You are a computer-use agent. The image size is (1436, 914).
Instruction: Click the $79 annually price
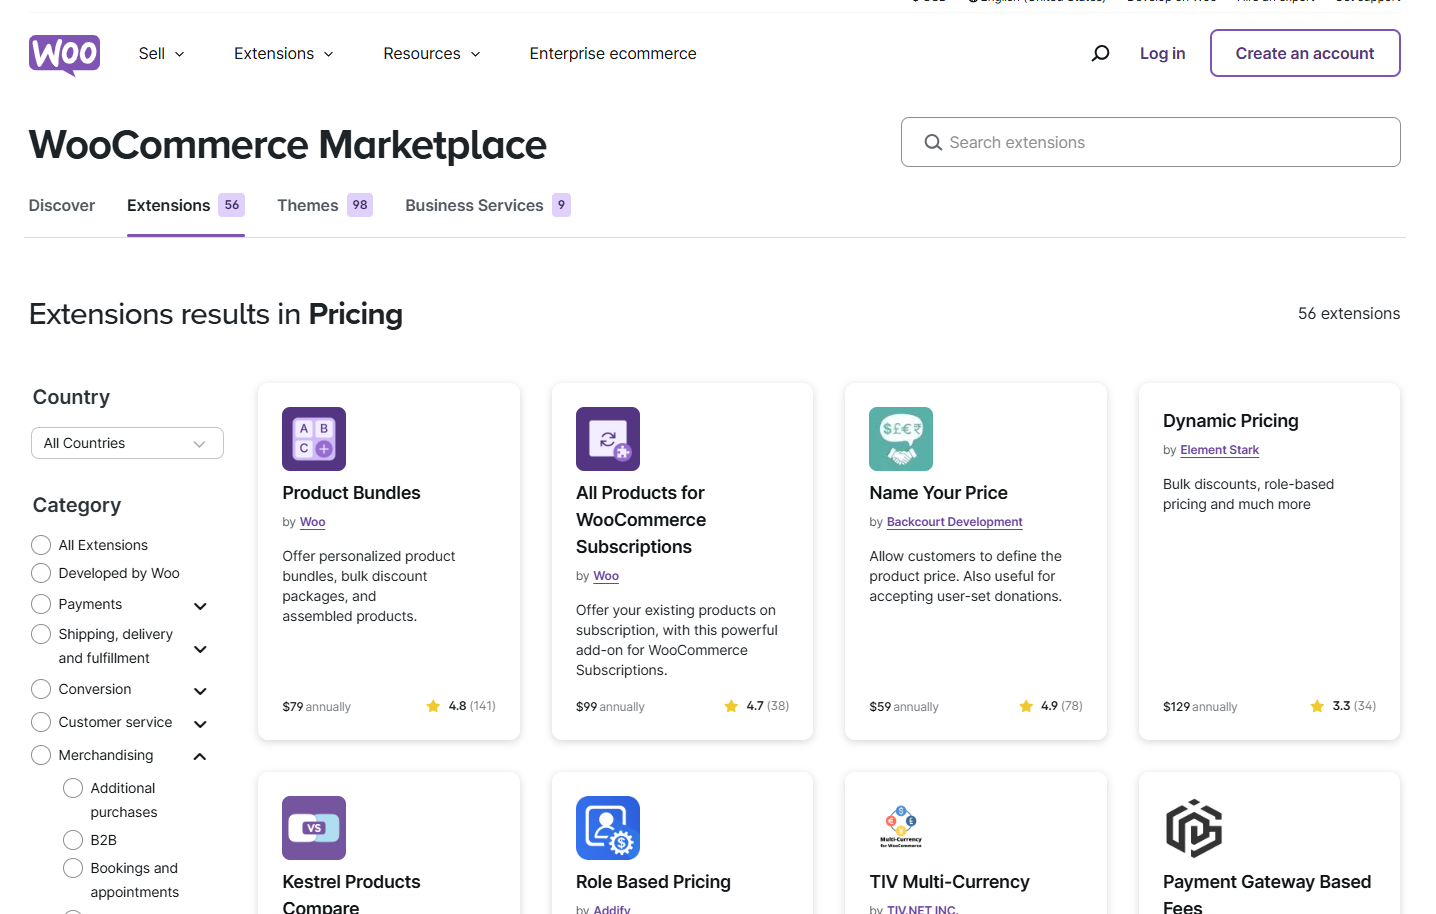coord(316,706)
